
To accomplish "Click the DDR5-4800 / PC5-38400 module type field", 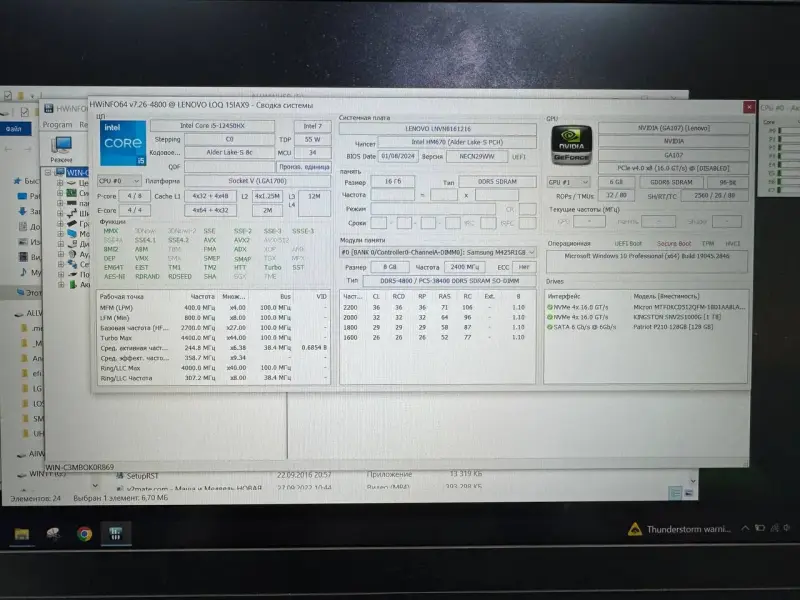I will tap(449, 281).
